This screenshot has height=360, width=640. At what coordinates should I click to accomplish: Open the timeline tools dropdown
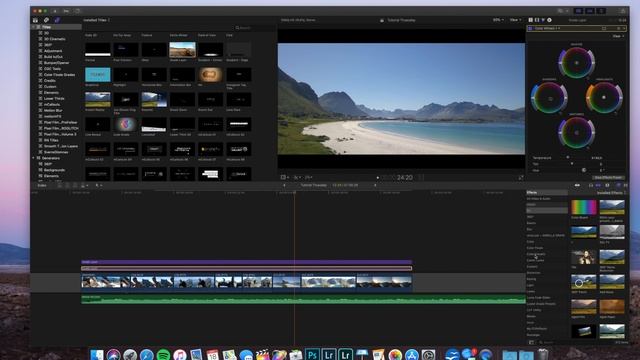[x=98, y=185]
